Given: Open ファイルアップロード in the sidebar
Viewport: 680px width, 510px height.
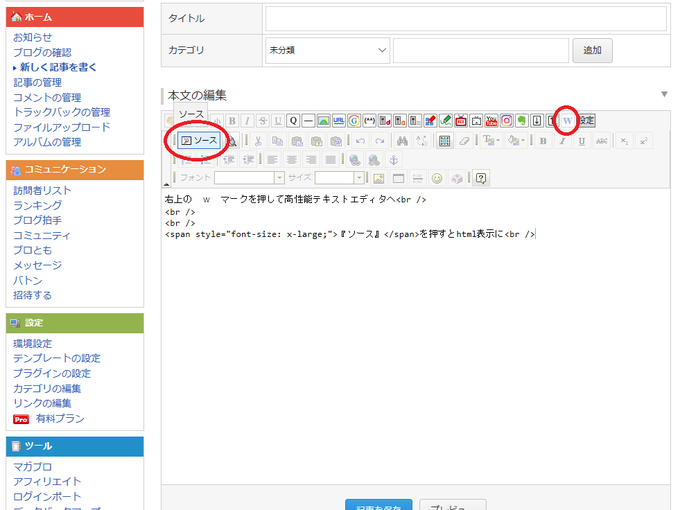Looking at the screenshot, I should click(x=62, y=127).
